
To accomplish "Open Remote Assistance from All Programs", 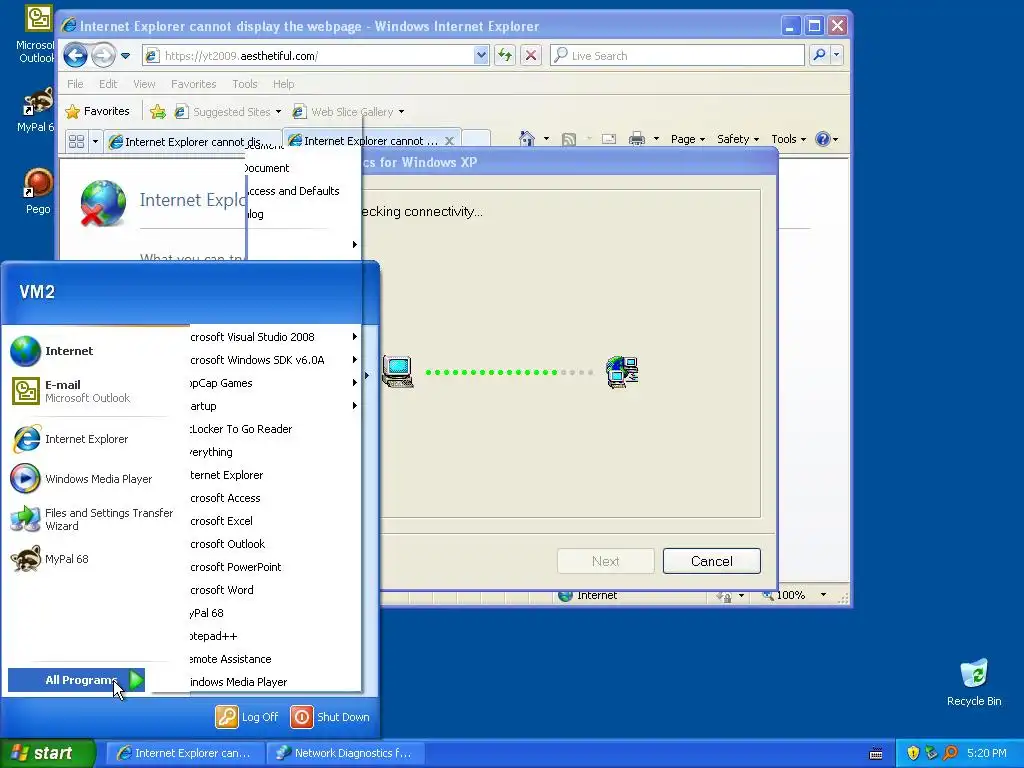I will [274, 659].
